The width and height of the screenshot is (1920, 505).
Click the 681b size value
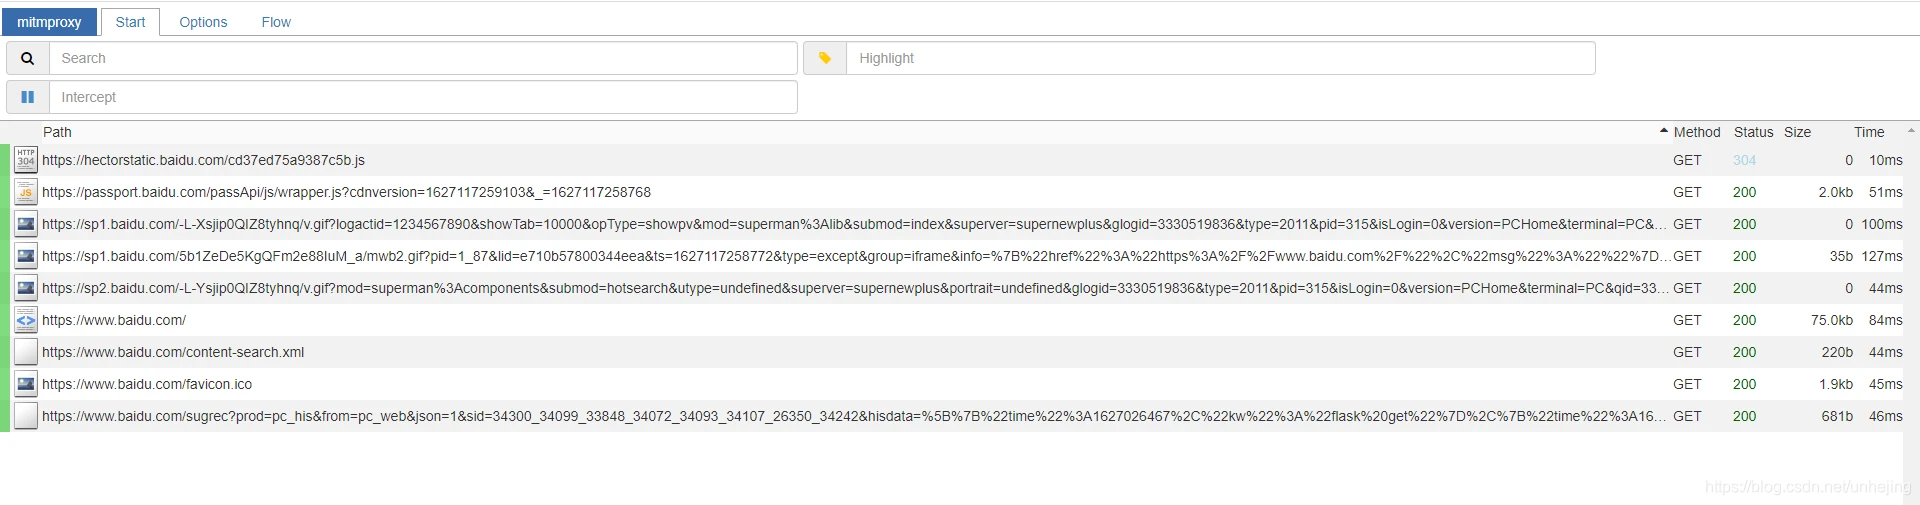pos(1837,416)
